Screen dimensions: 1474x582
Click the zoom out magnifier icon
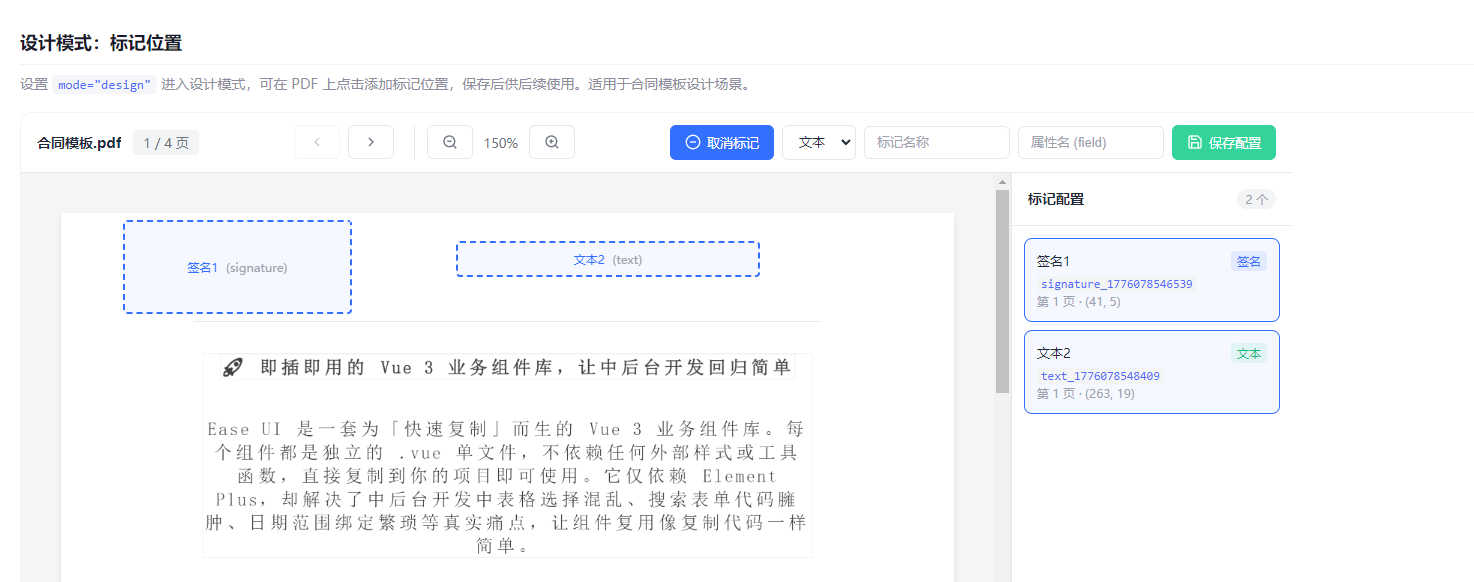pos(449,142)
